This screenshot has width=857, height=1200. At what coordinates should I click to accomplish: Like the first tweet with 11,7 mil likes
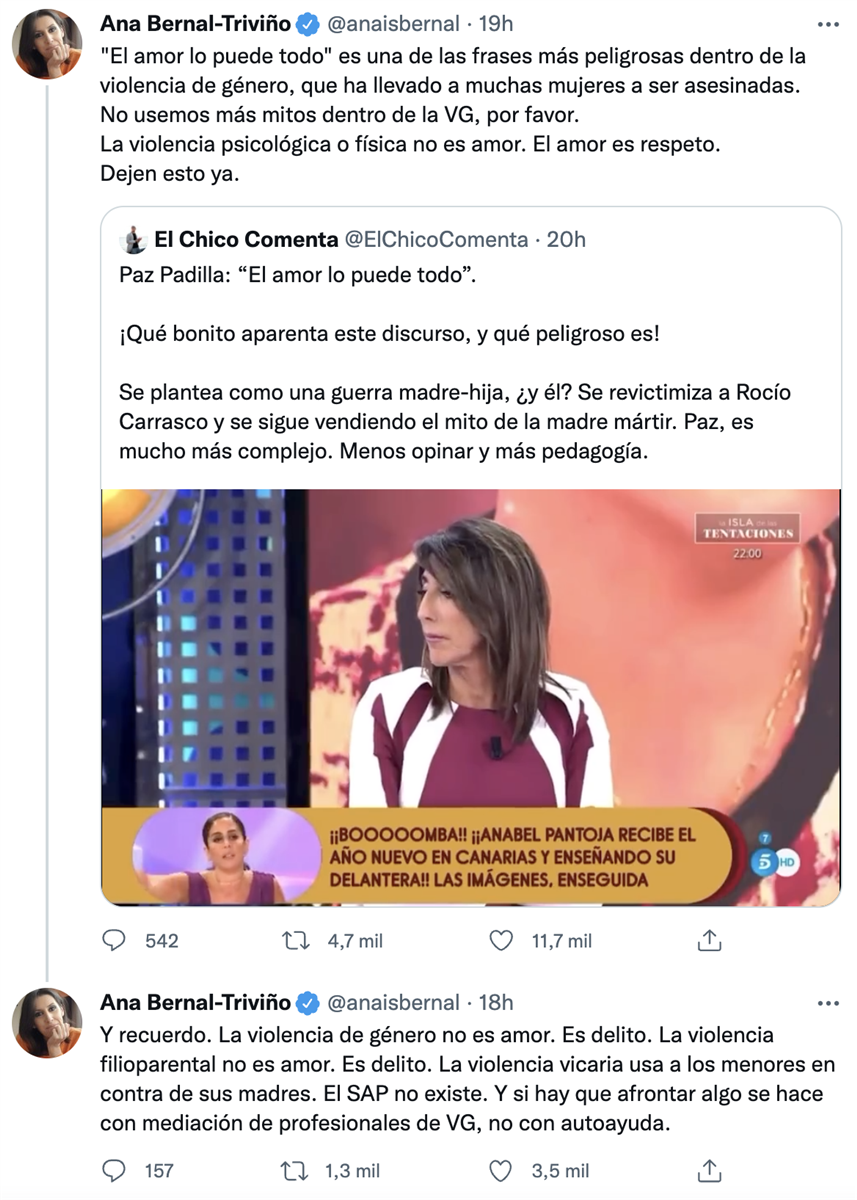(503, 940)
